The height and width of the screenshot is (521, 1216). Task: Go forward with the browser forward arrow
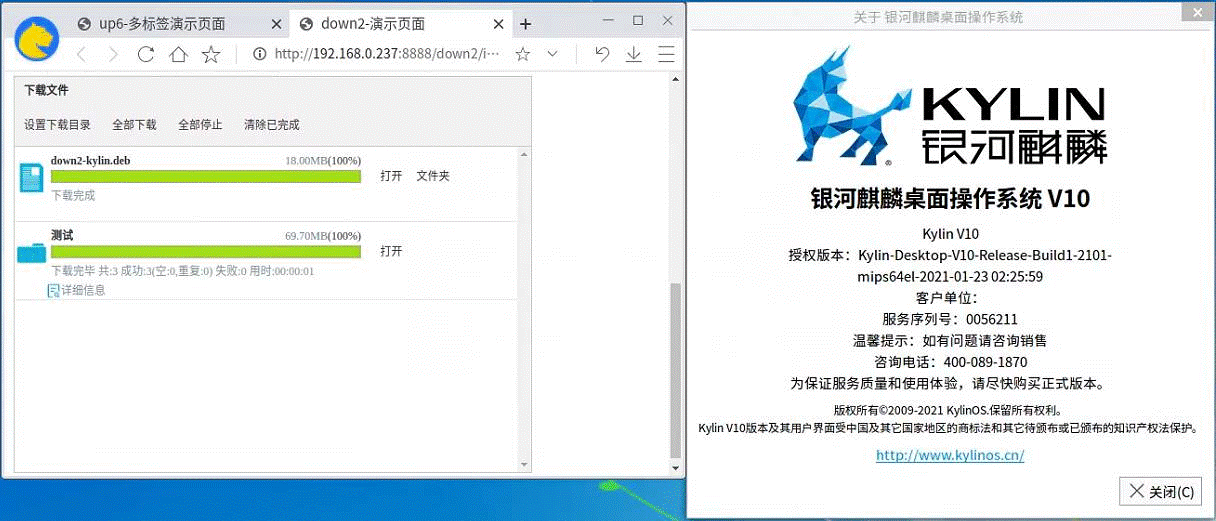(113, 55)
